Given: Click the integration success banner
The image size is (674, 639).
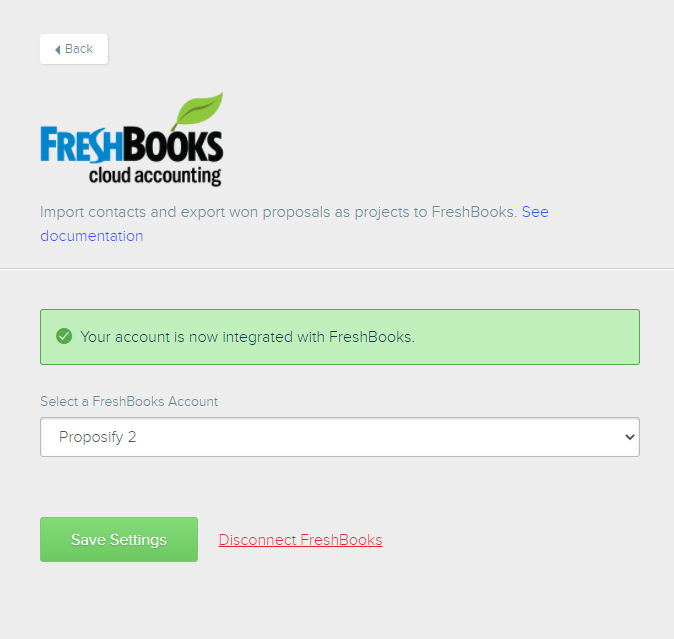Looking at the screenshot, I should point(340,337).
